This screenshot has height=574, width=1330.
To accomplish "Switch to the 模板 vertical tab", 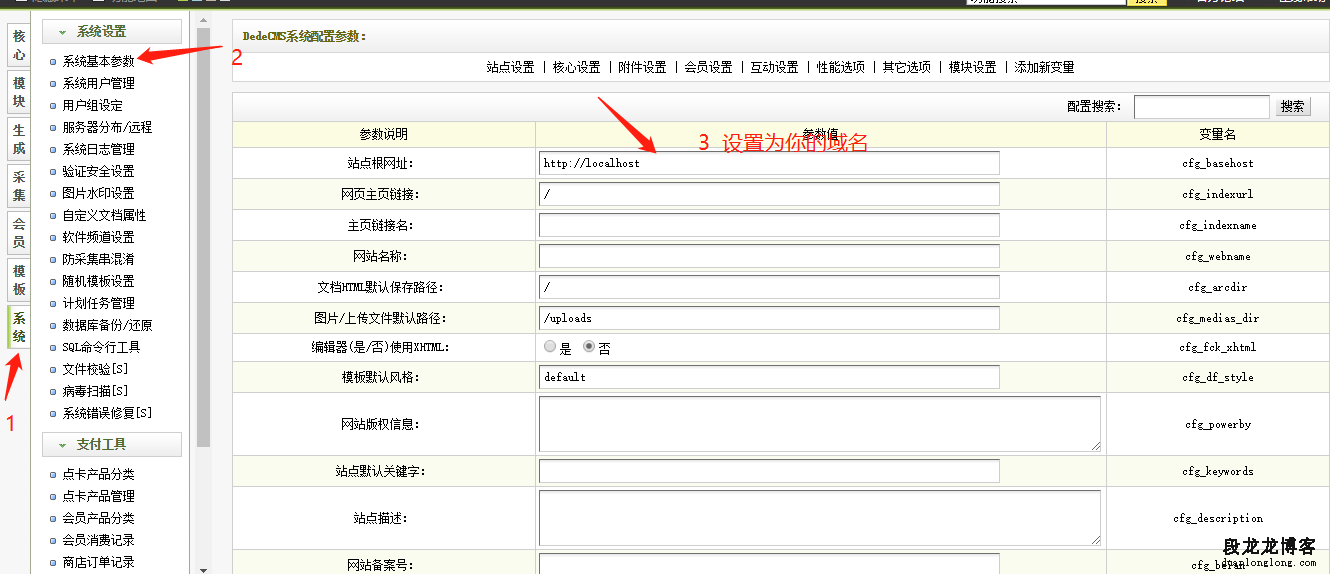I will click(x=19, y=280).
